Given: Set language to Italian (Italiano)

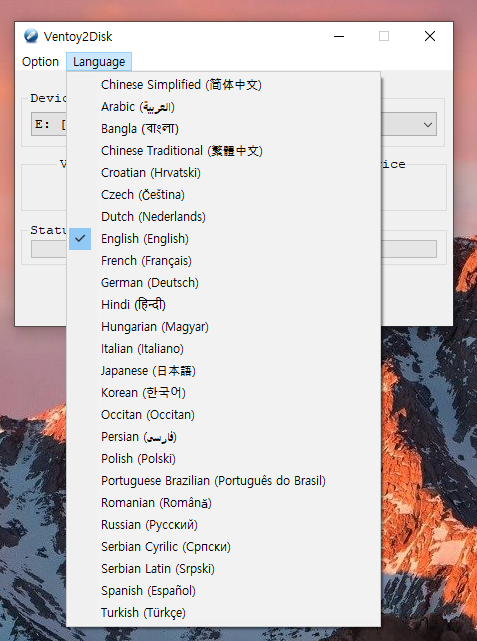Looking at the screenshot, I should point(224,349).
